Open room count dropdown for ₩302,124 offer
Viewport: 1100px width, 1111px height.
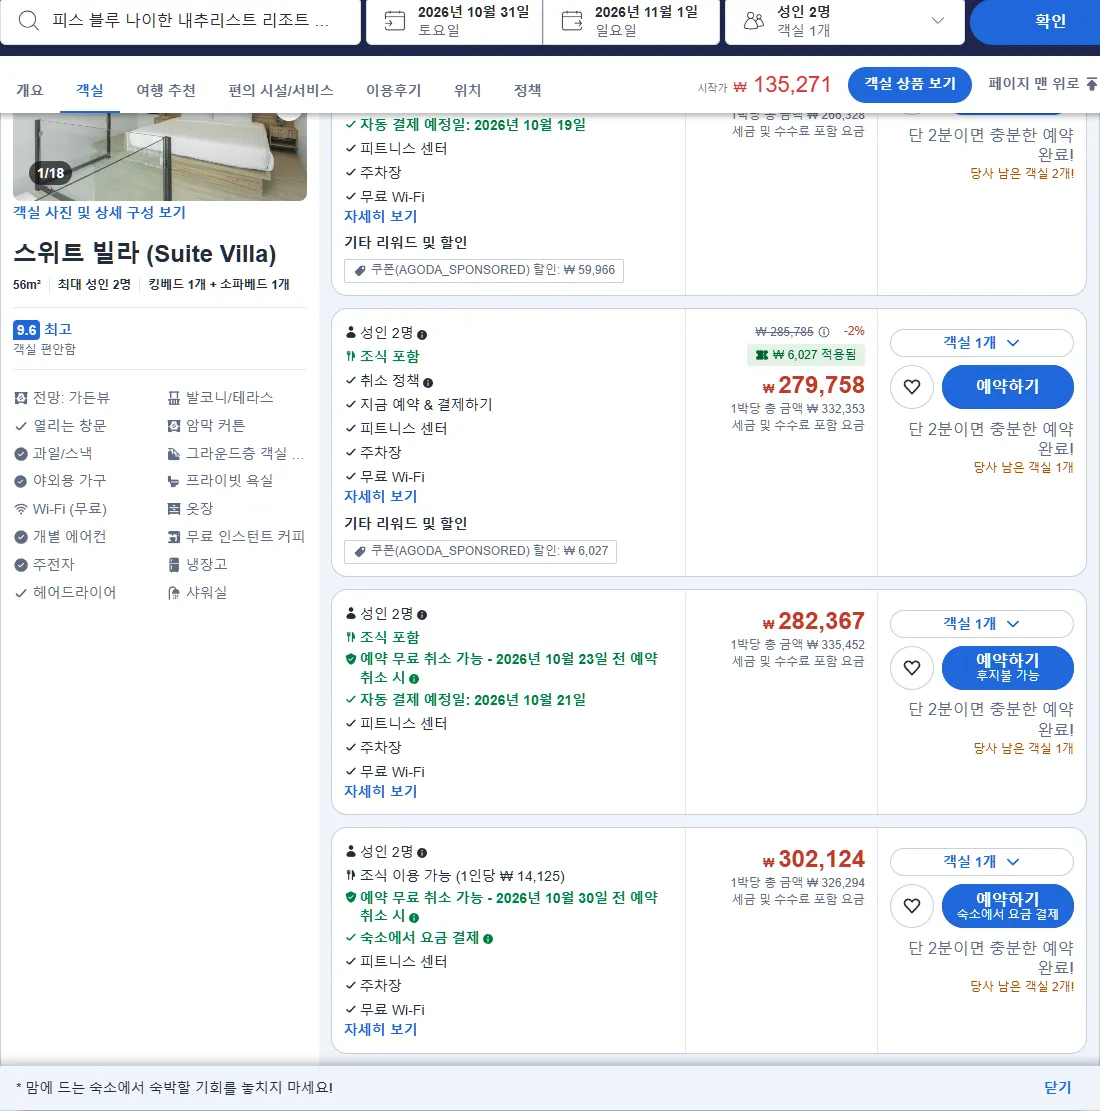(x=982, y=862)
